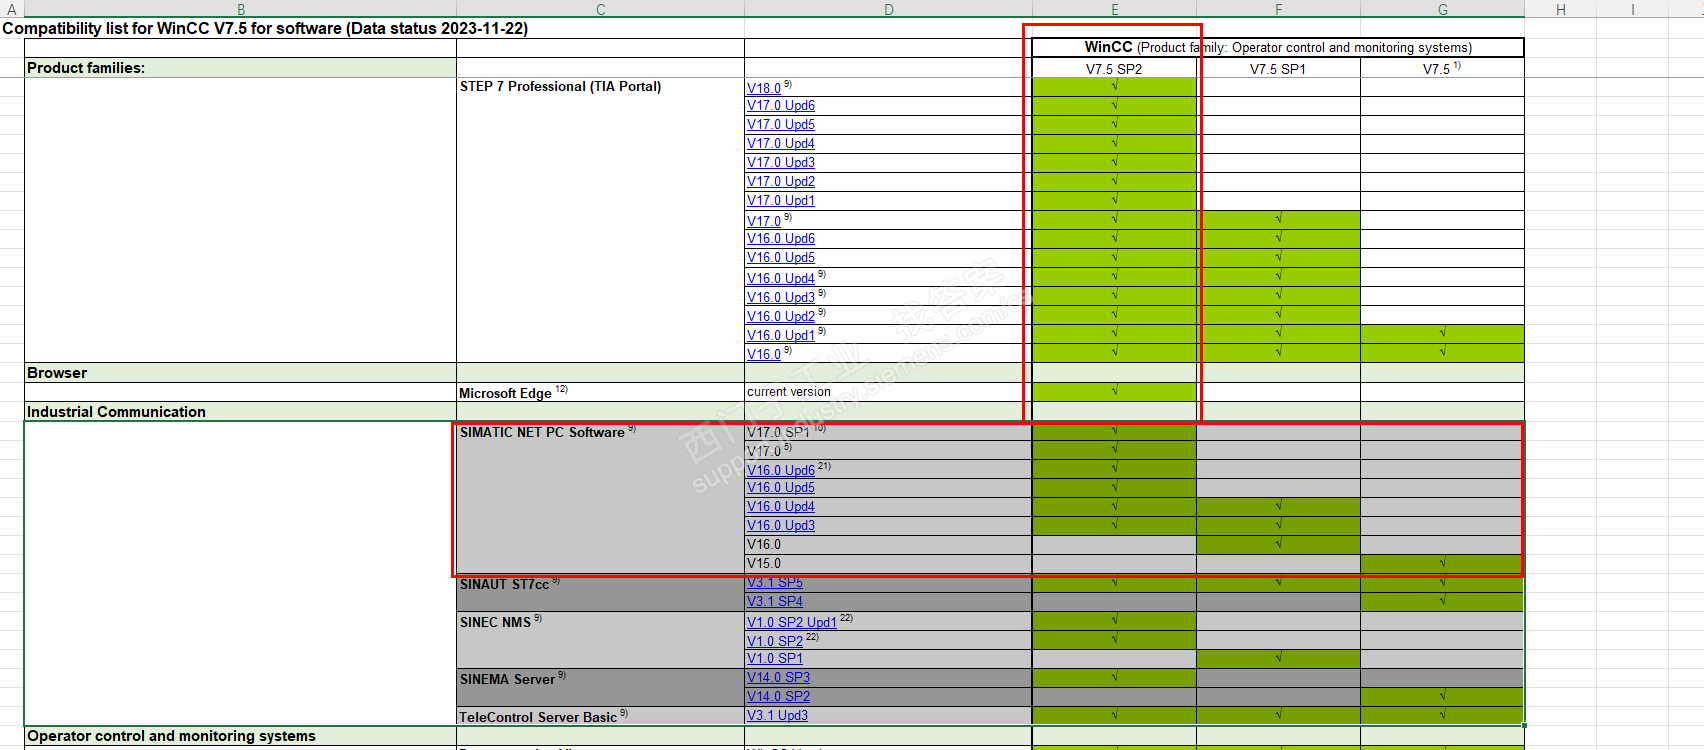Click V16.0 Upd3 link in SIMATIC NET rows

pos(781,525)
